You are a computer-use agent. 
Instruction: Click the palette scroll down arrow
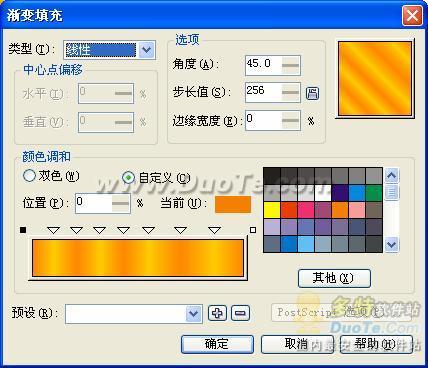[392, 245]
